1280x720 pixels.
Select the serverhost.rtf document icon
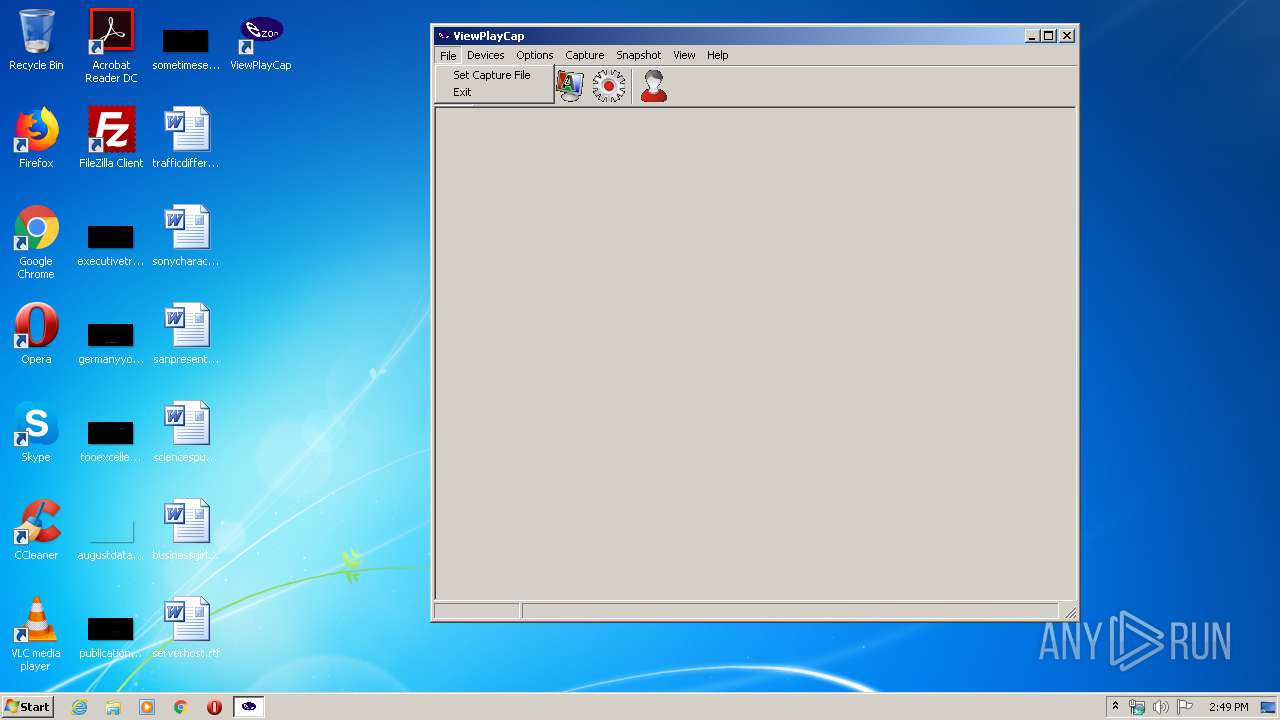coord(186,628)
